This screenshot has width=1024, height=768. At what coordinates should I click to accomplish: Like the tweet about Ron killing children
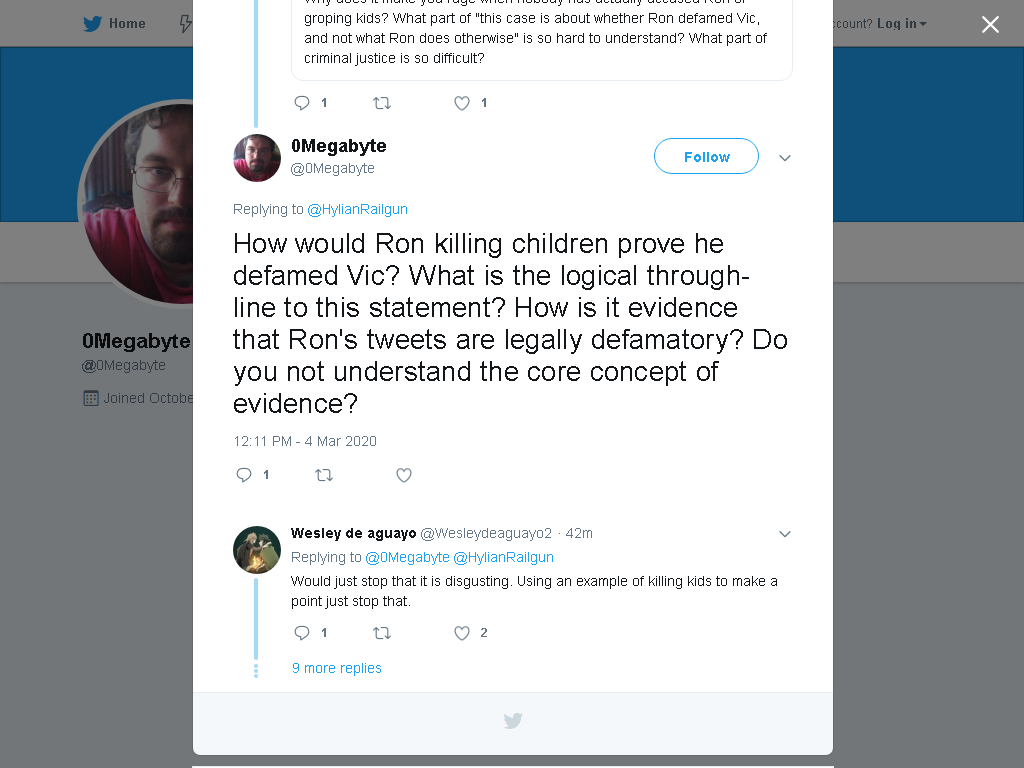[404, 475]
